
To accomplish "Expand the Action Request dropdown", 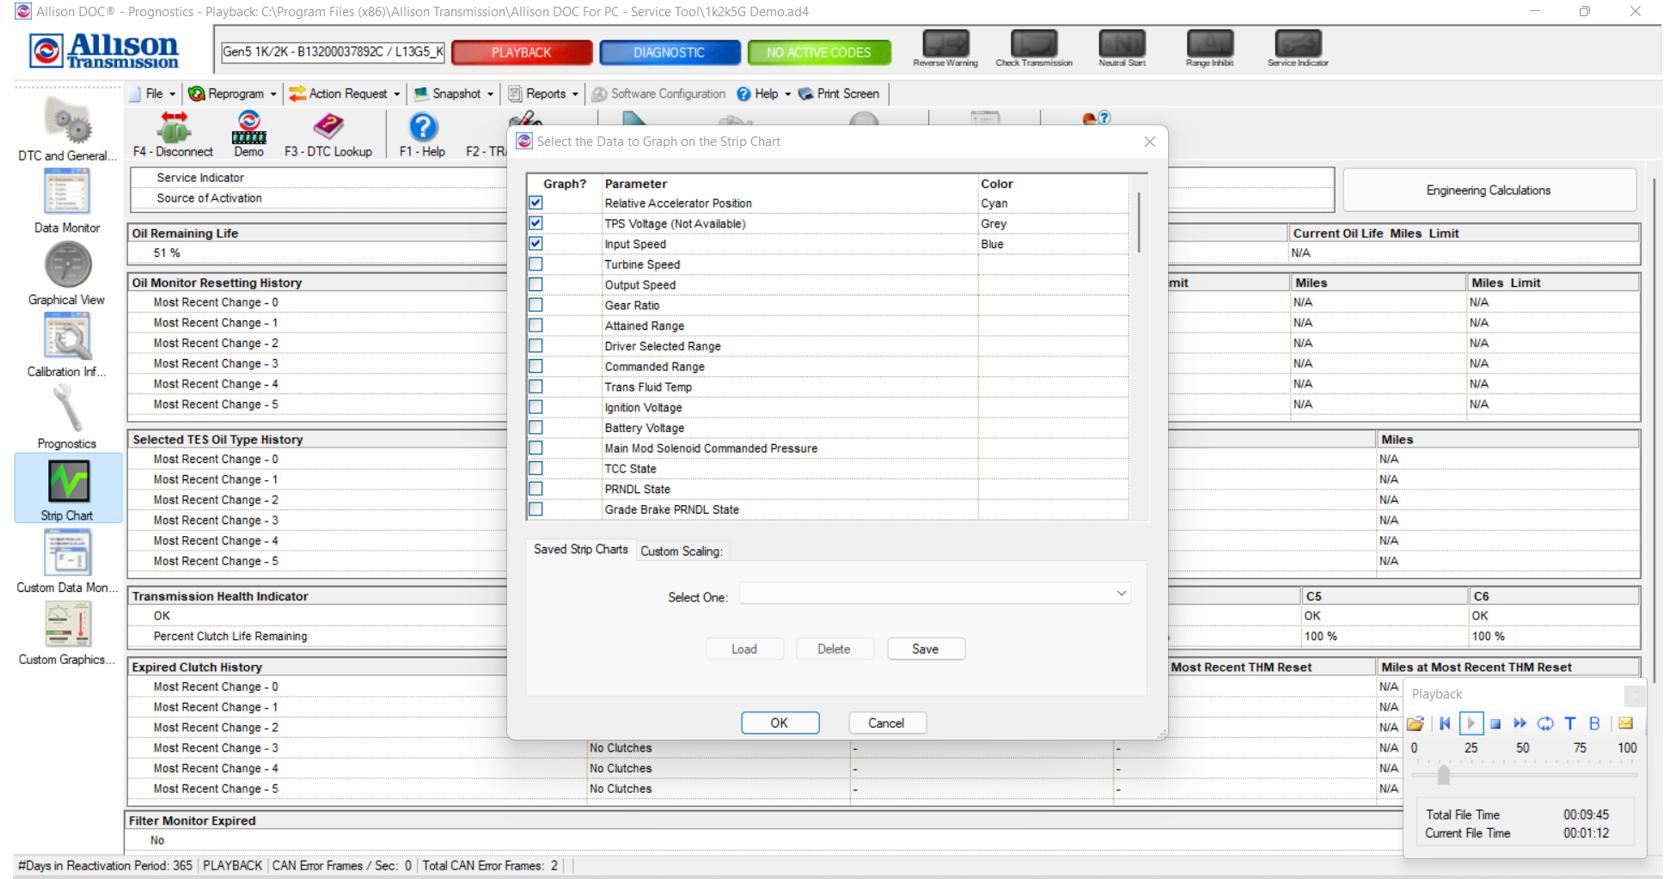I will click(345, 94).
